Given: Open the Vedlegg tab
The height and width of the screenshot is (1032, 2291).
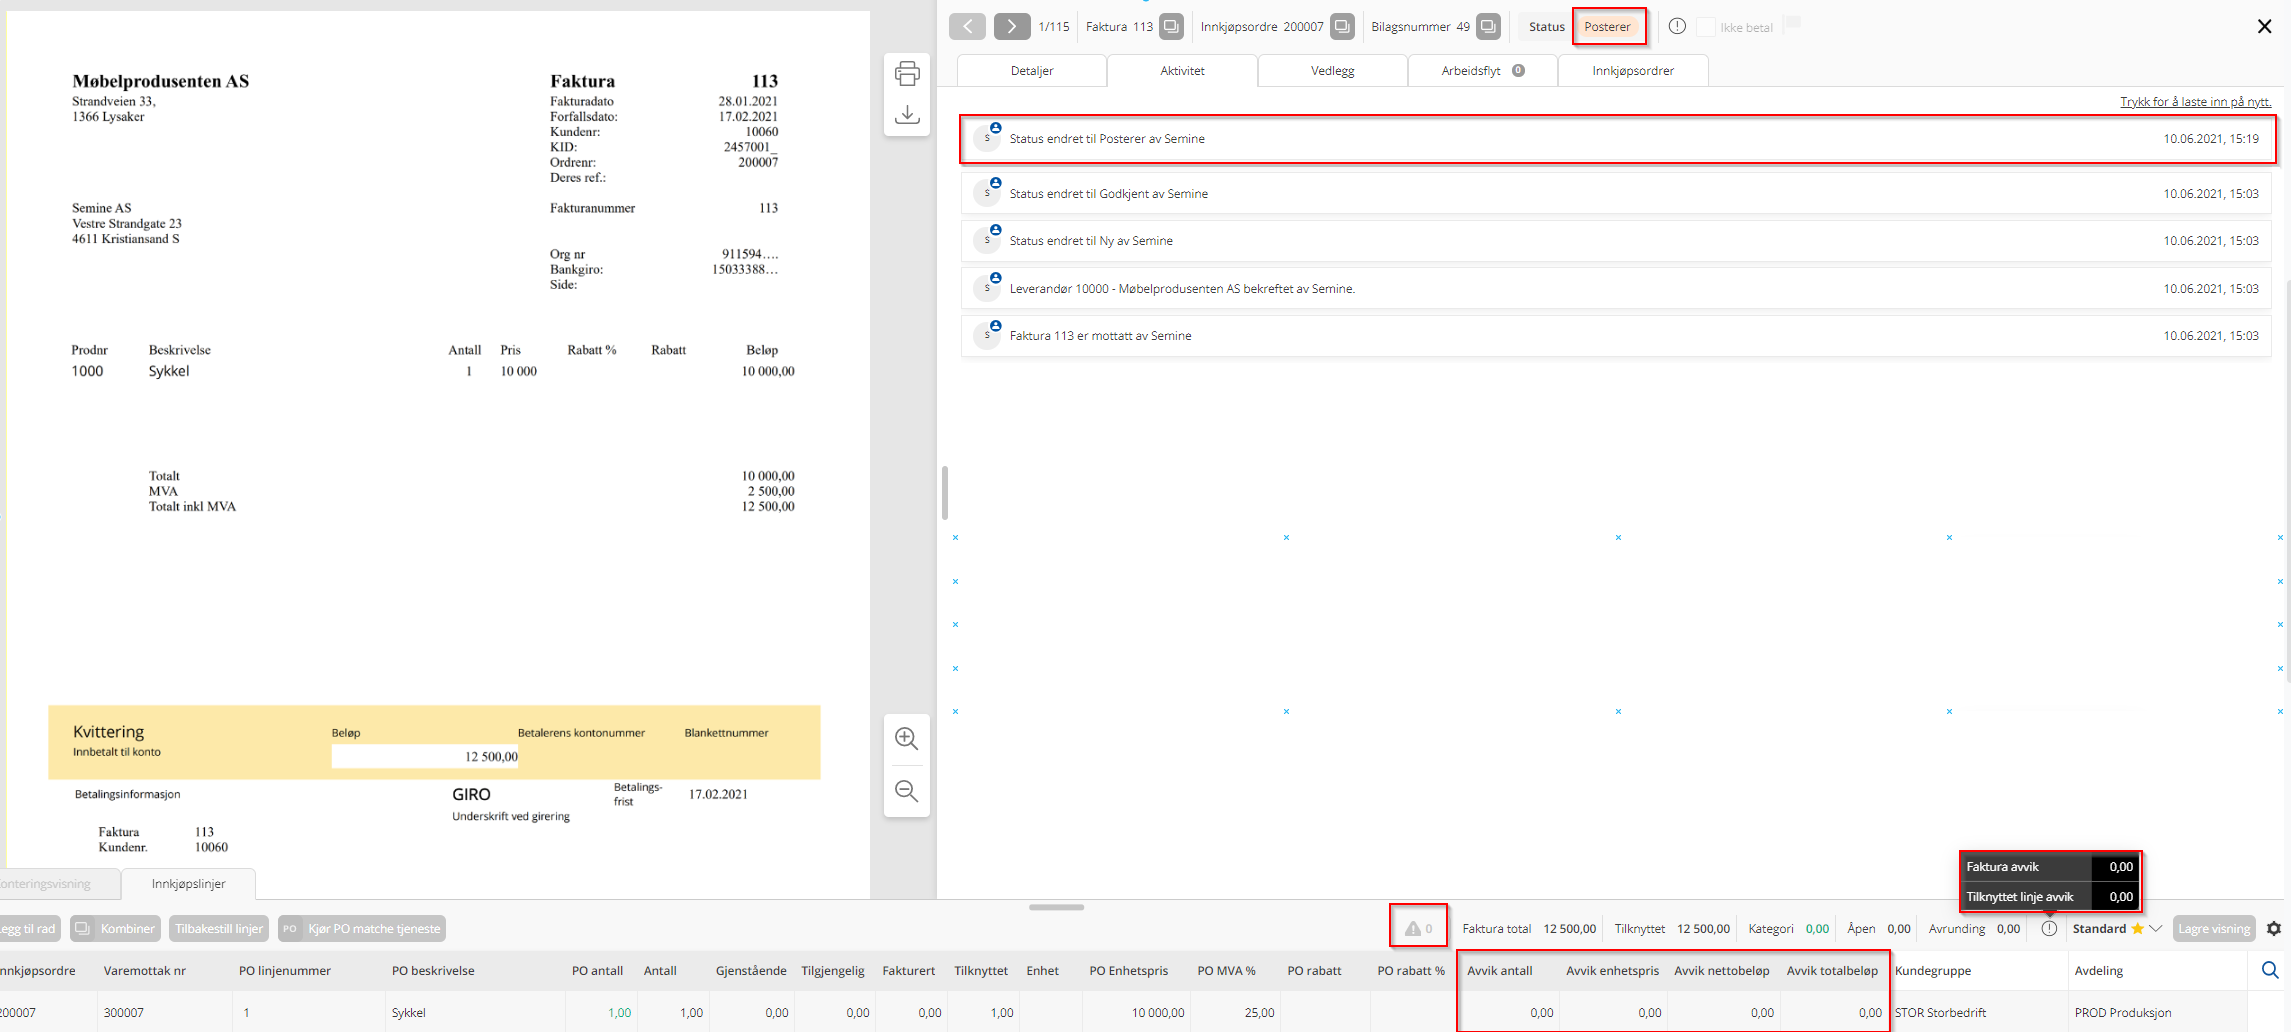Looking at the screenshot, I should 1332,71.
